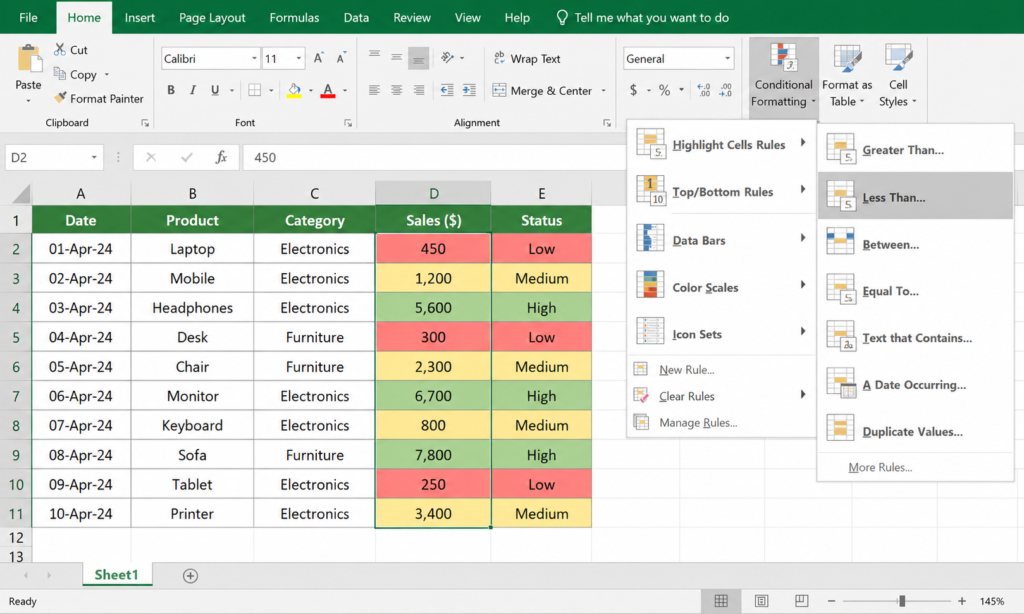The width and height of the screenshot is (1024, 614).
Task: Open the Insert tab
Action: [x=140, y=18]
